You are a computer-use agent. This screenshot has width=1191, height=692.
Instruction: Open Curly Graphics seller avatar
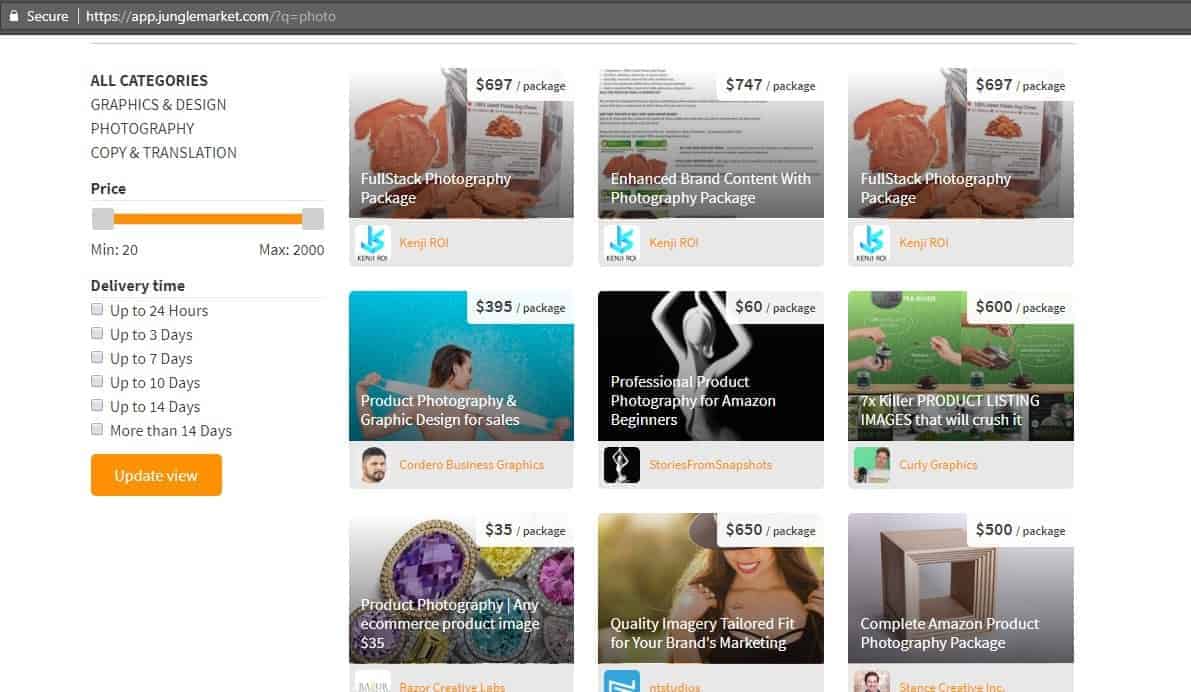point(871,465)
